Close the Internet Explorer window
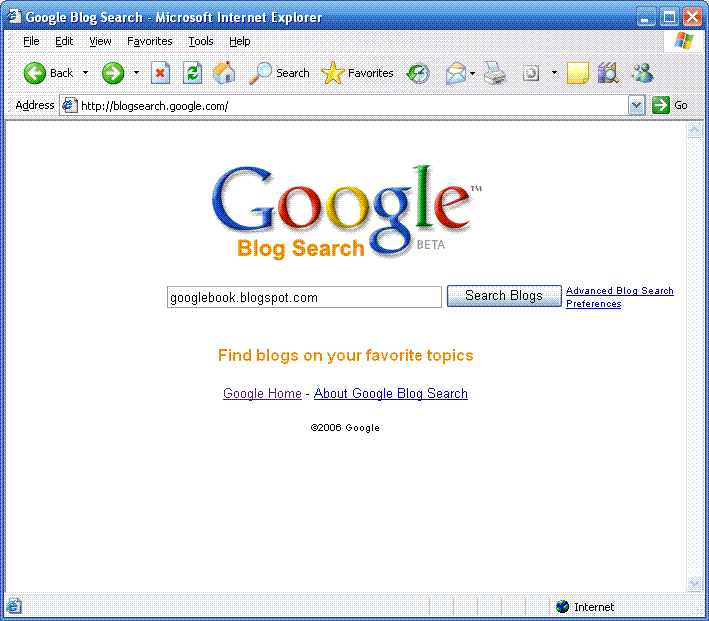This screenshot has width=709, height=621. coord(692,17)
